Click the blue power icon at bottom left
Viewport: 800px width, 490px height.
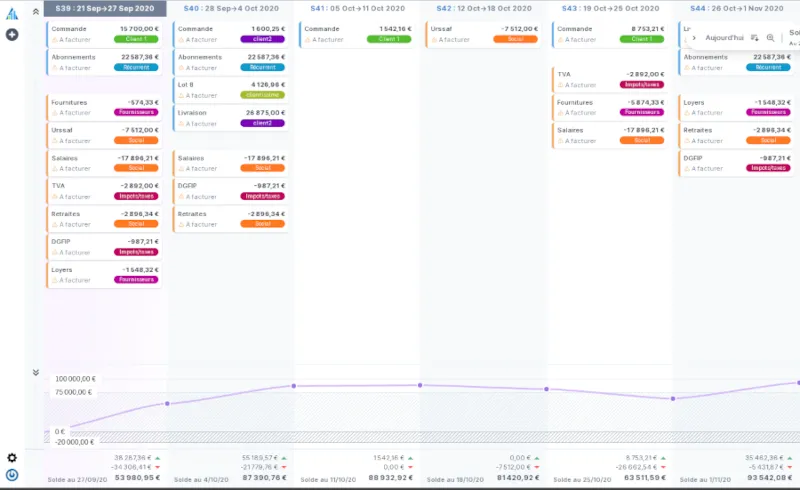12,475
